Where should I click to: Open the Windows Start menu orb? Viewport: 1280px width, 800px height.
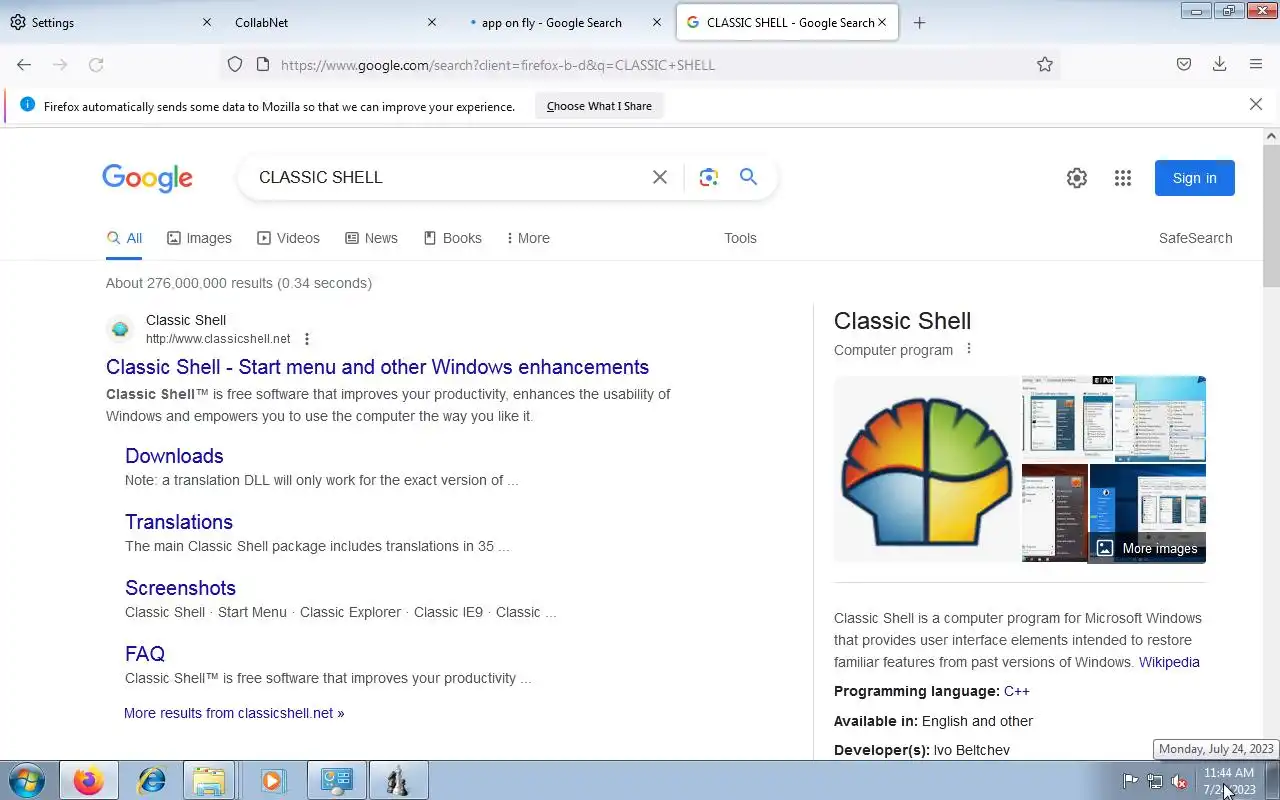click(x=26, y=780)
